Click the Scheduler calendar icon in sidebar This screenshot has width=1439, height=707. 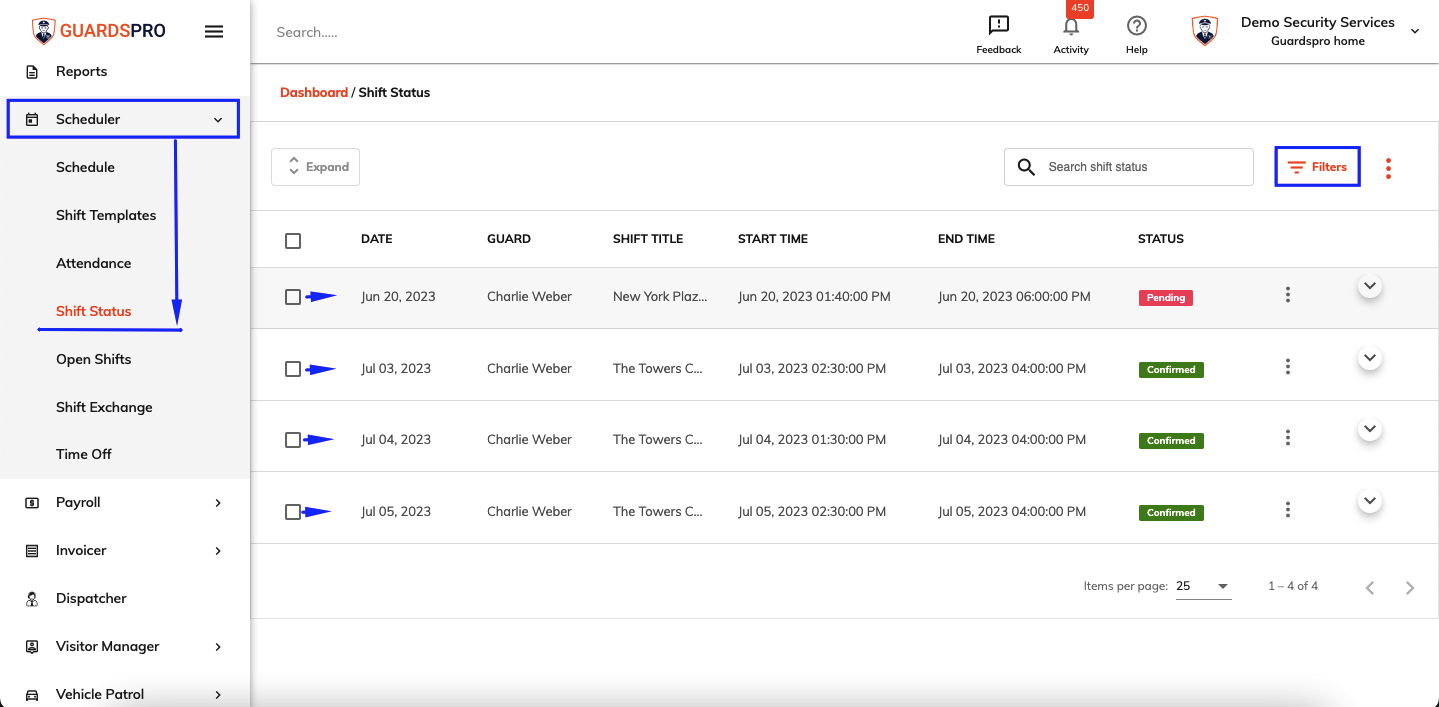[x=32, y=120]
